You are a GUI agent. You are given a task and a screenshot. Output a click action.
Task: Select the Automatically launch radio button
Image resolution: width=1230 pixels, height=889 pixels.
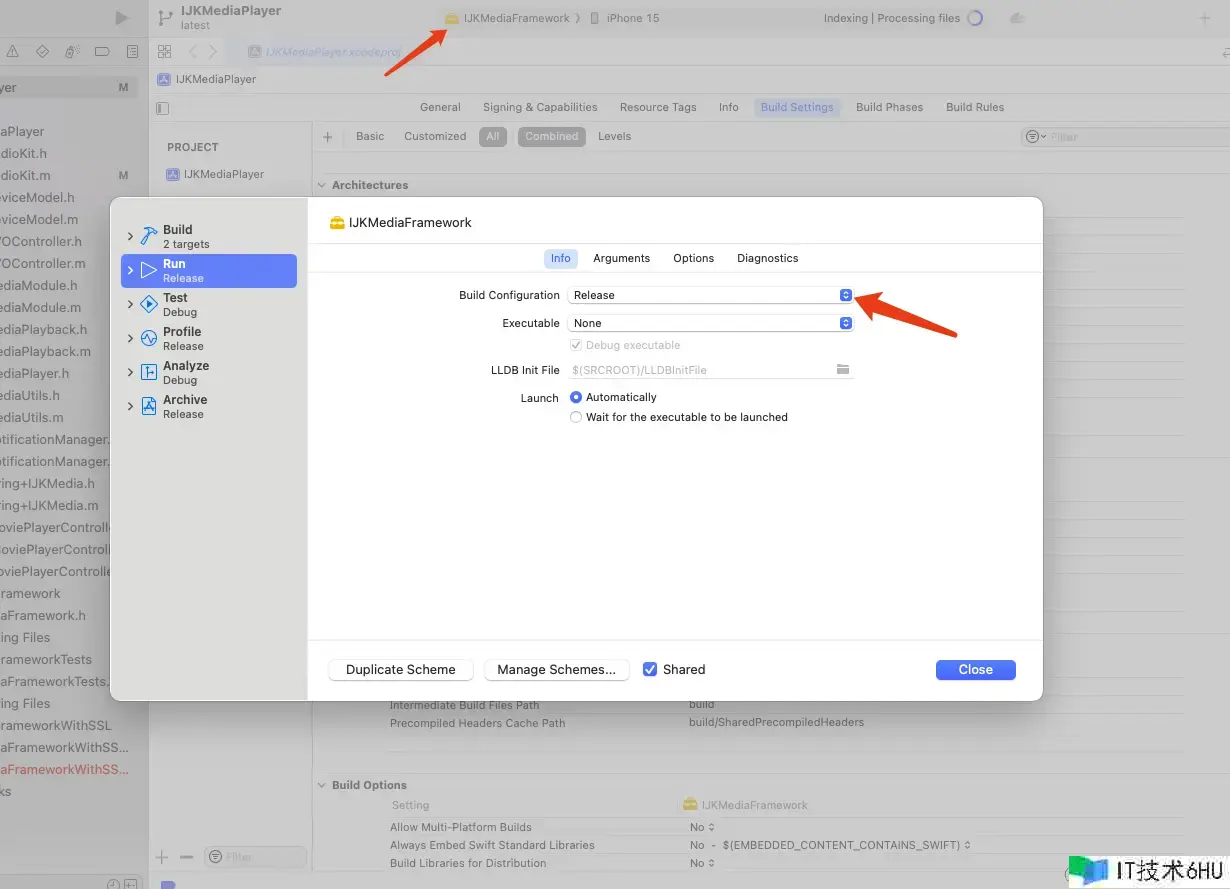pos(576,397)
